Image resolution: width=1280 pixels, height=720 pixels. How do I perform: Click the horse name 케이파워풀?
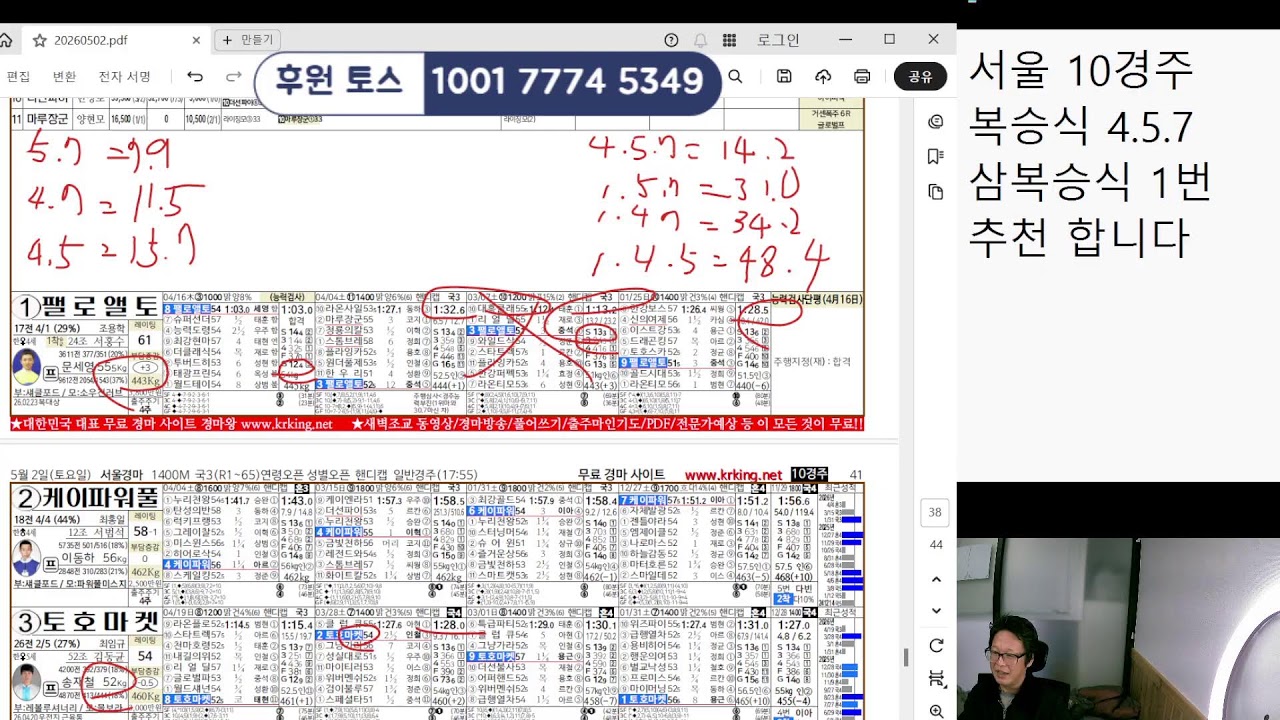click(100, 497)
